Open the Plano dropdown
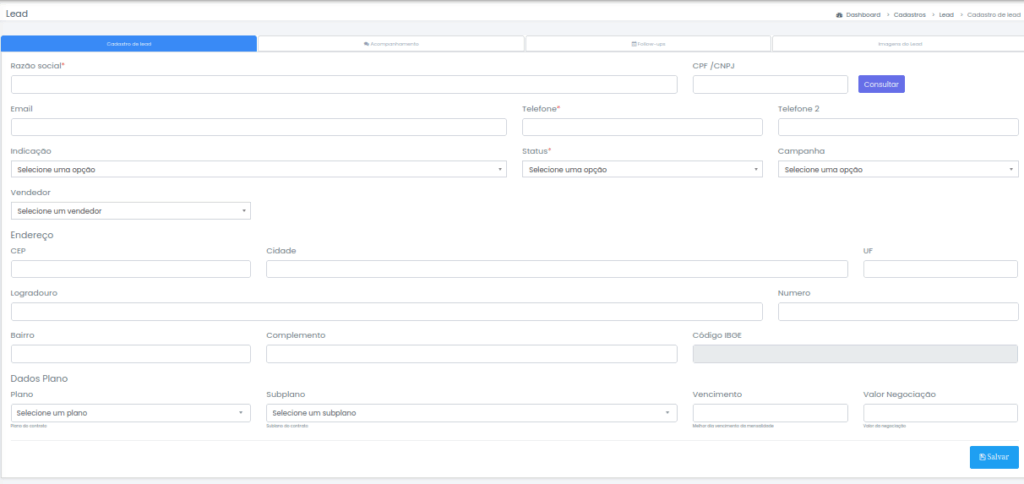 [130, 413]
